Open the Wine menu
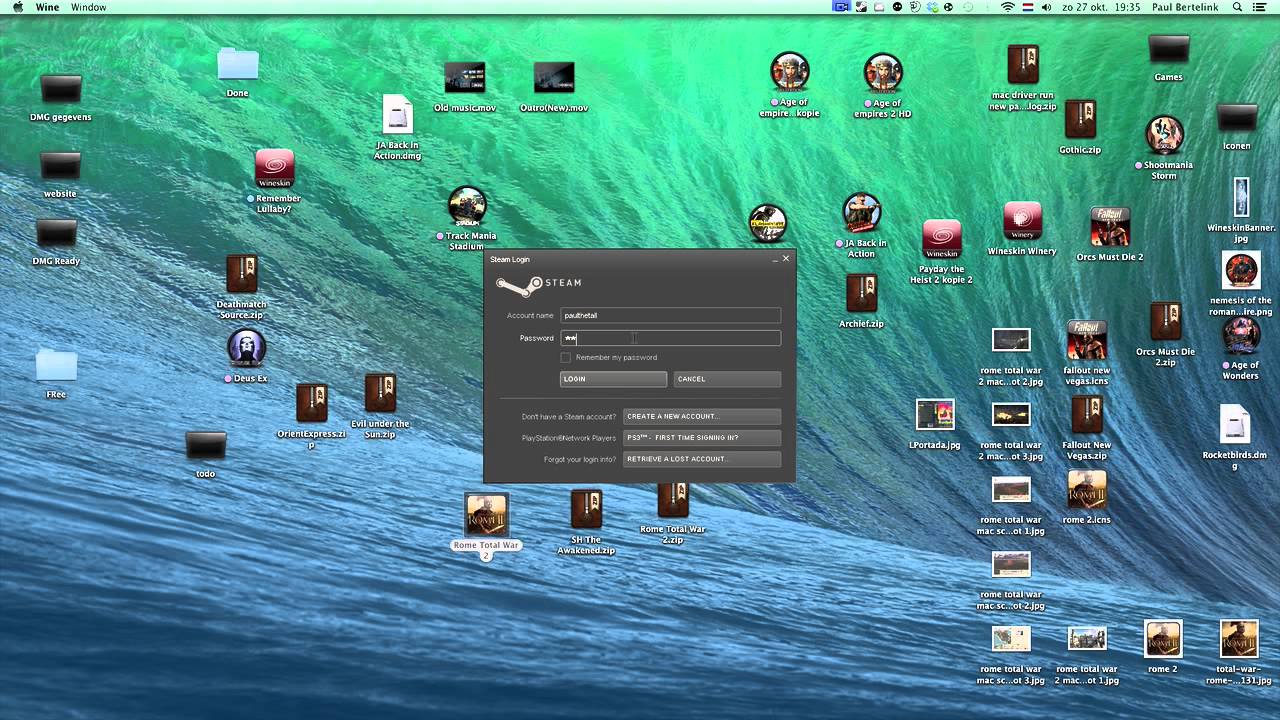 click(x=47, y=7)
